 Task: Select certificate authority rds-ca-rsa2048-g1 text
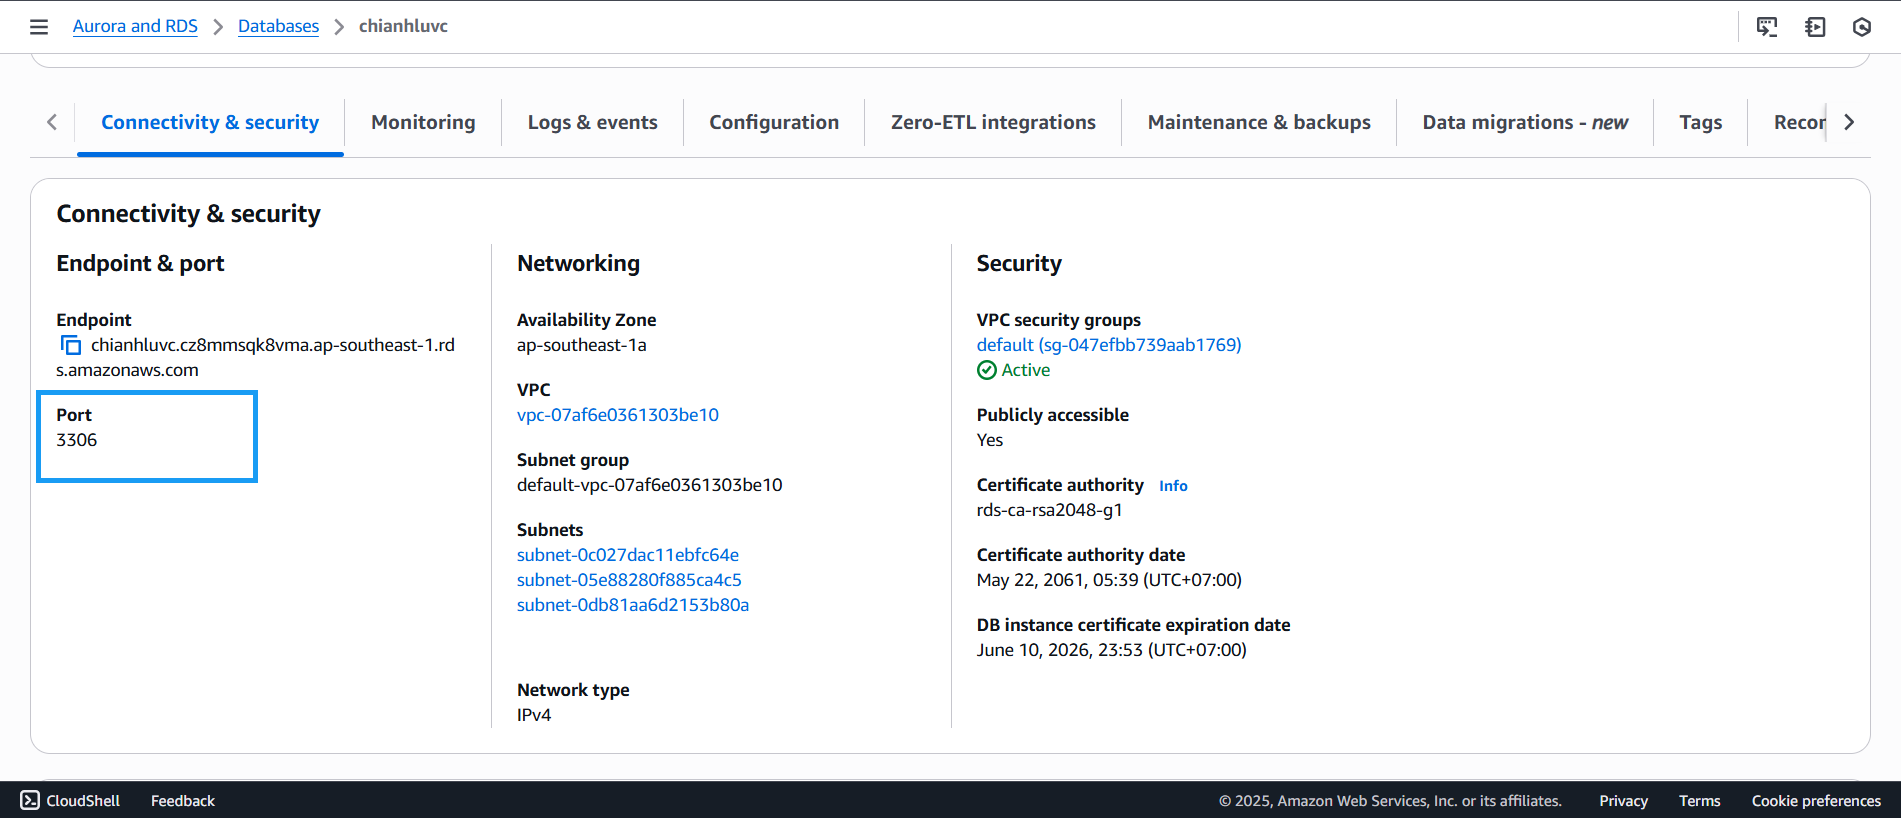1049,510
